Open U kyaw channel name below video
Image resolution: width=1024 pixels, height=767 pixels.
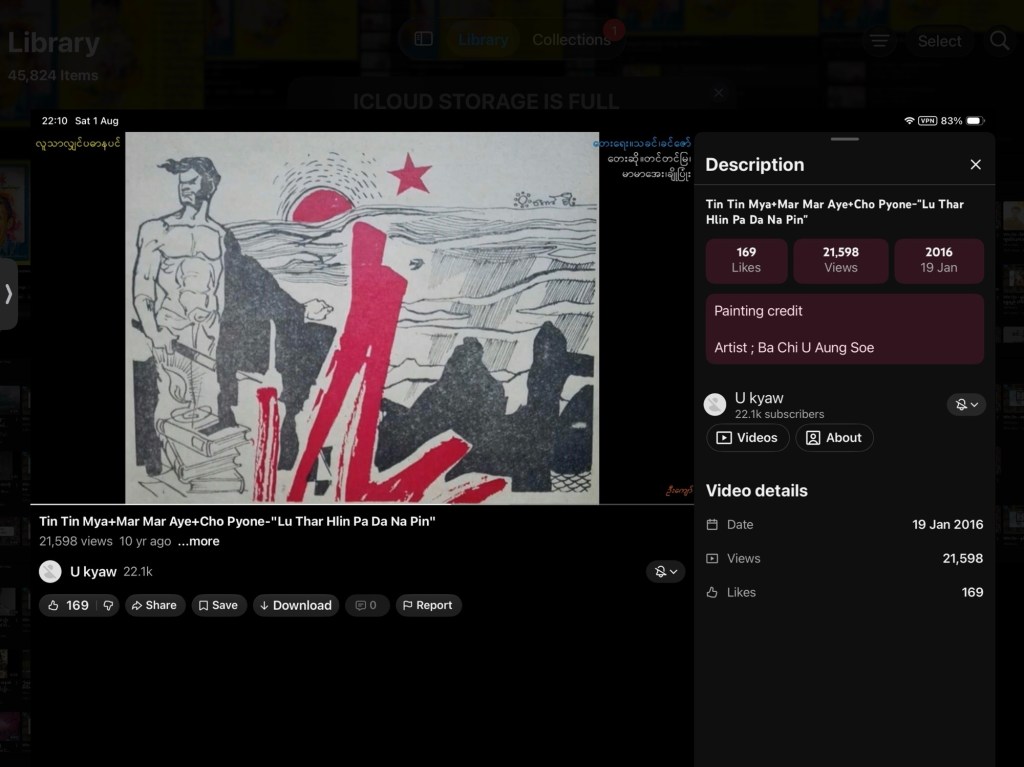pos(93,572)
